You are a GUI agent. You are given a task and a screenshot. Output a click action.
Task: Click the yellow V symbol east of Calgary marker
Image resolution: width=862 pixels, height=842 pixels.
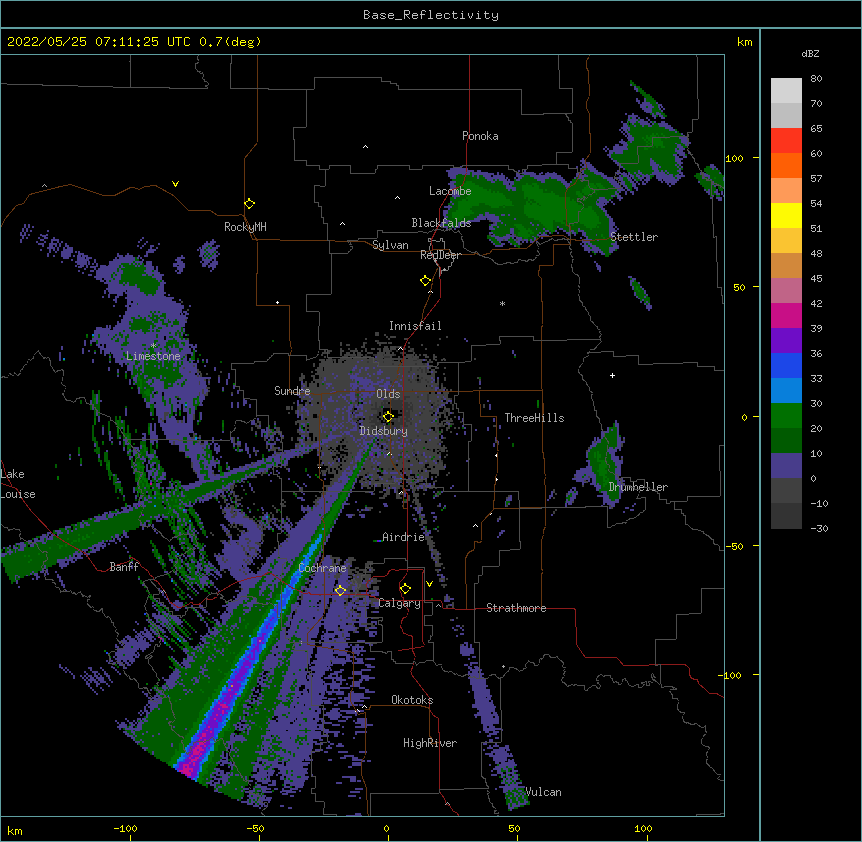[429, 584]
